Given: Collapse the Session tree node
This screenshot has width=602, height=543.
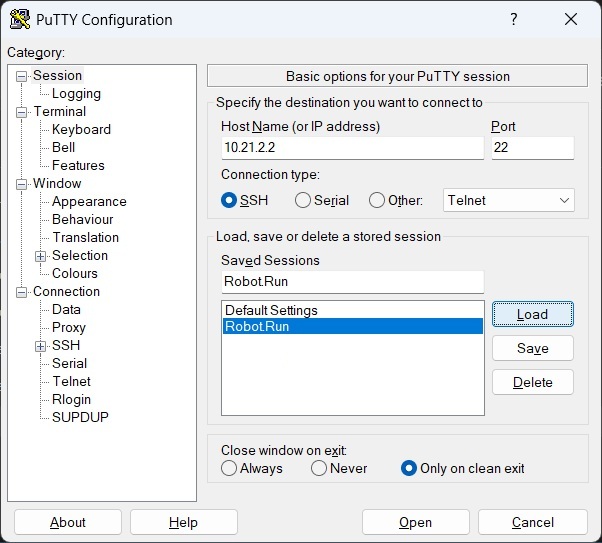Looking at the screenshot, I should click(x=22, y=76).
